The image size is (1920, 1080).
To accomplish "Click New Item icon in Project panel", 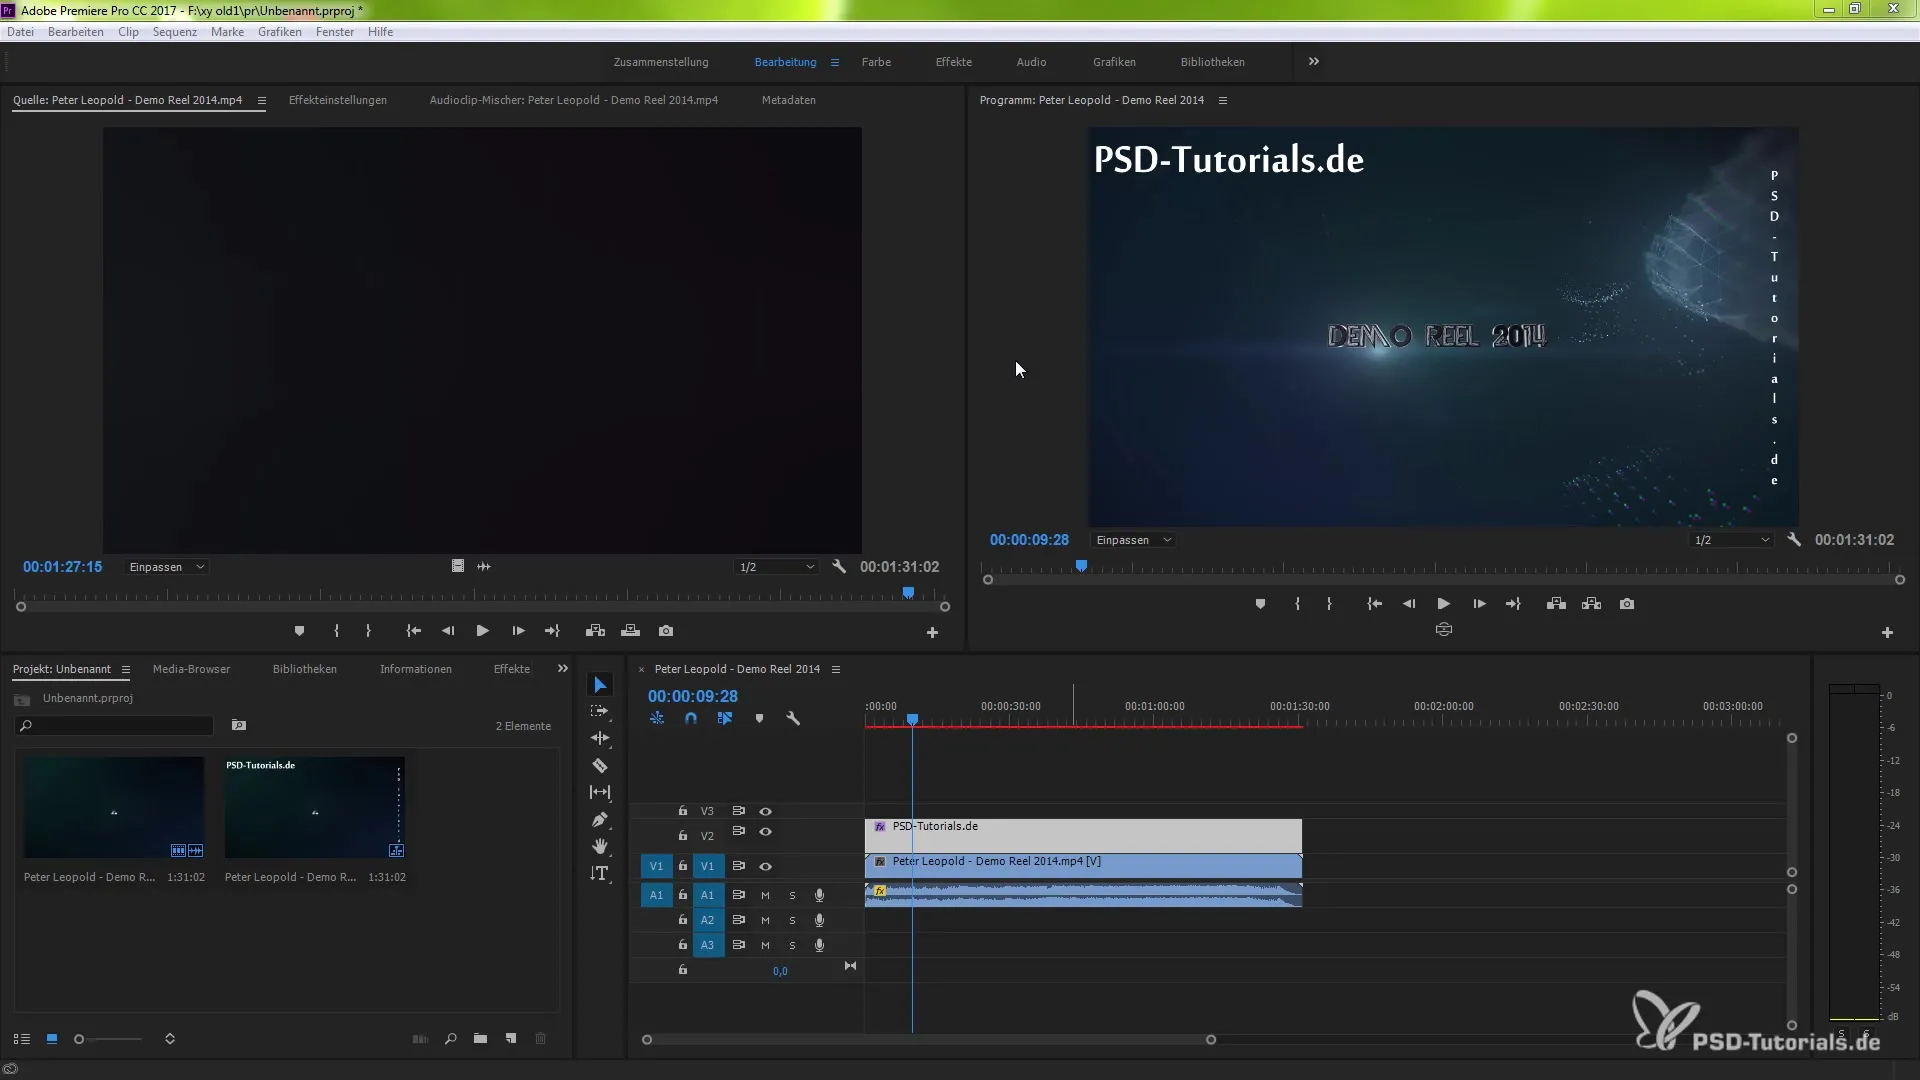I will (x=511, y=1039).
